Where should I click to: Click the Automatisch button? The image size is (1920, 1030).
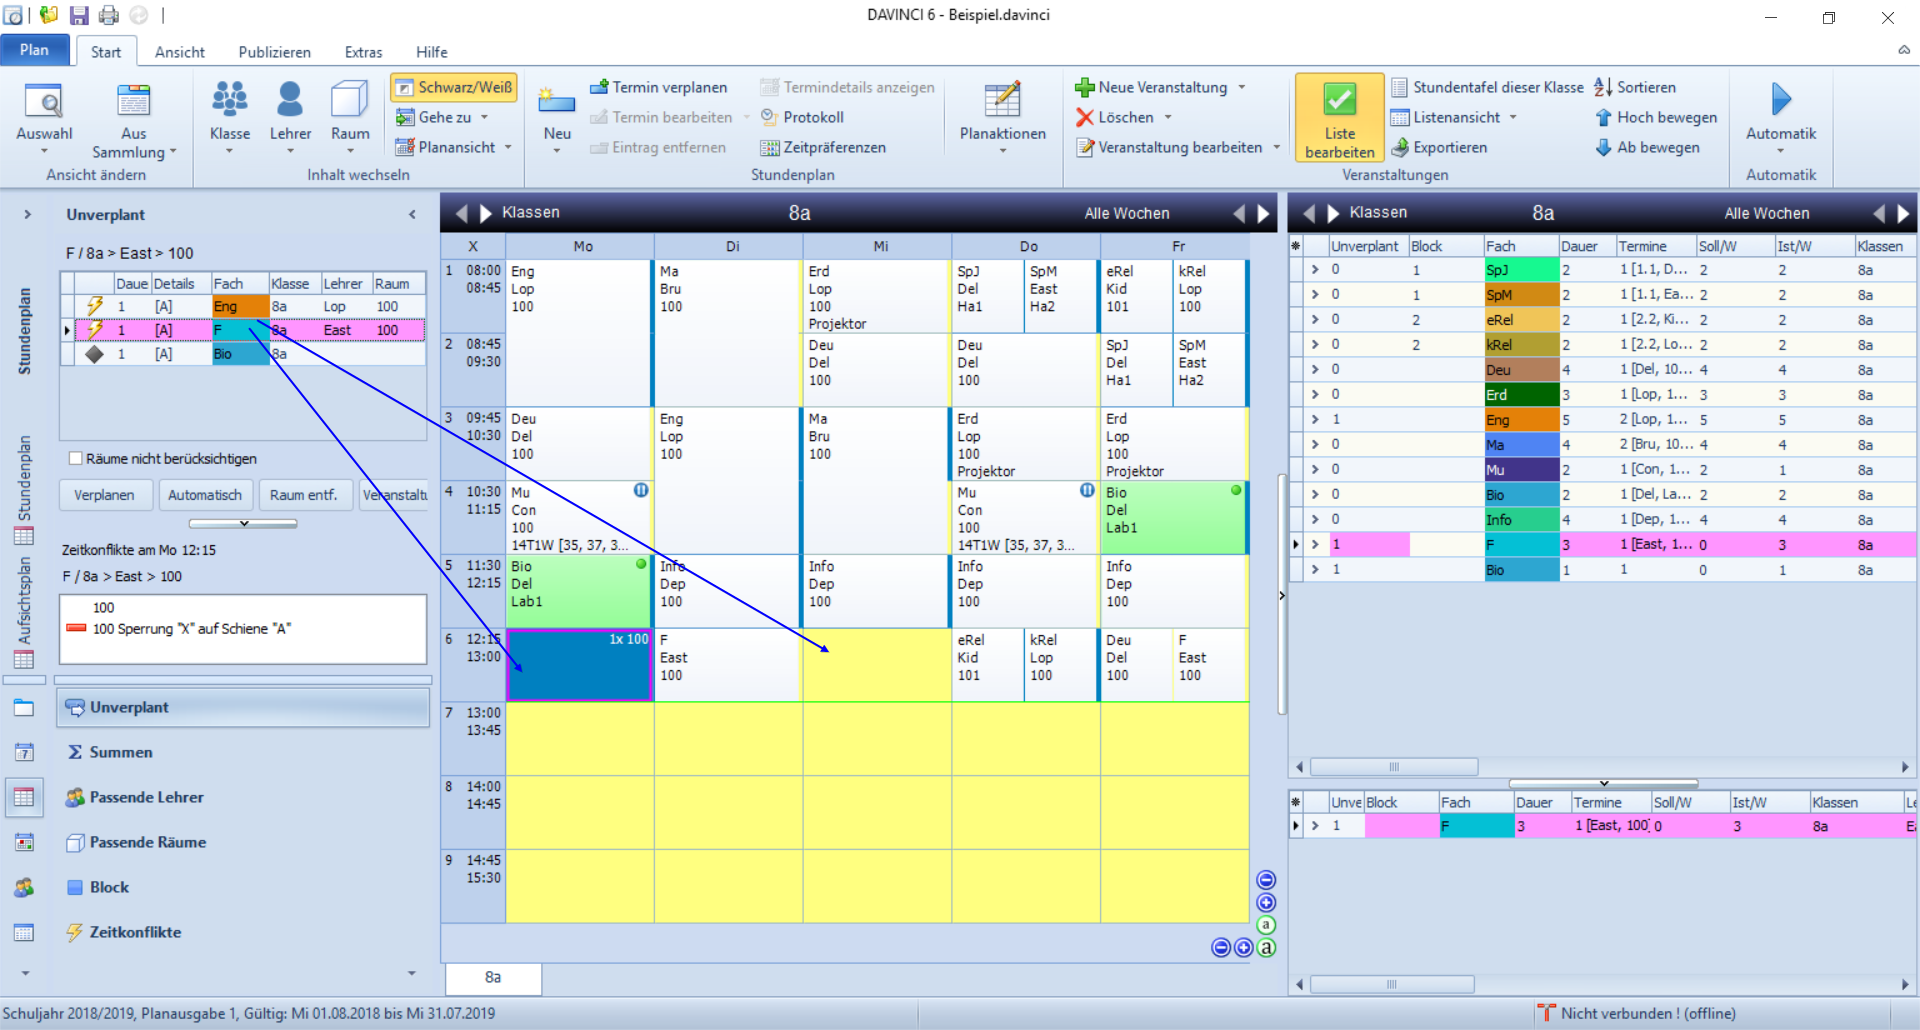205,495
